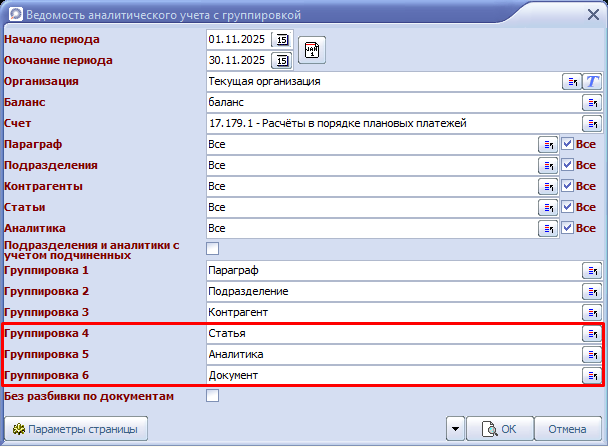Viewport: 608px width, 447px height.
Task: Open selection list for Контрагенты field
Action: click(x=548, y=186)
